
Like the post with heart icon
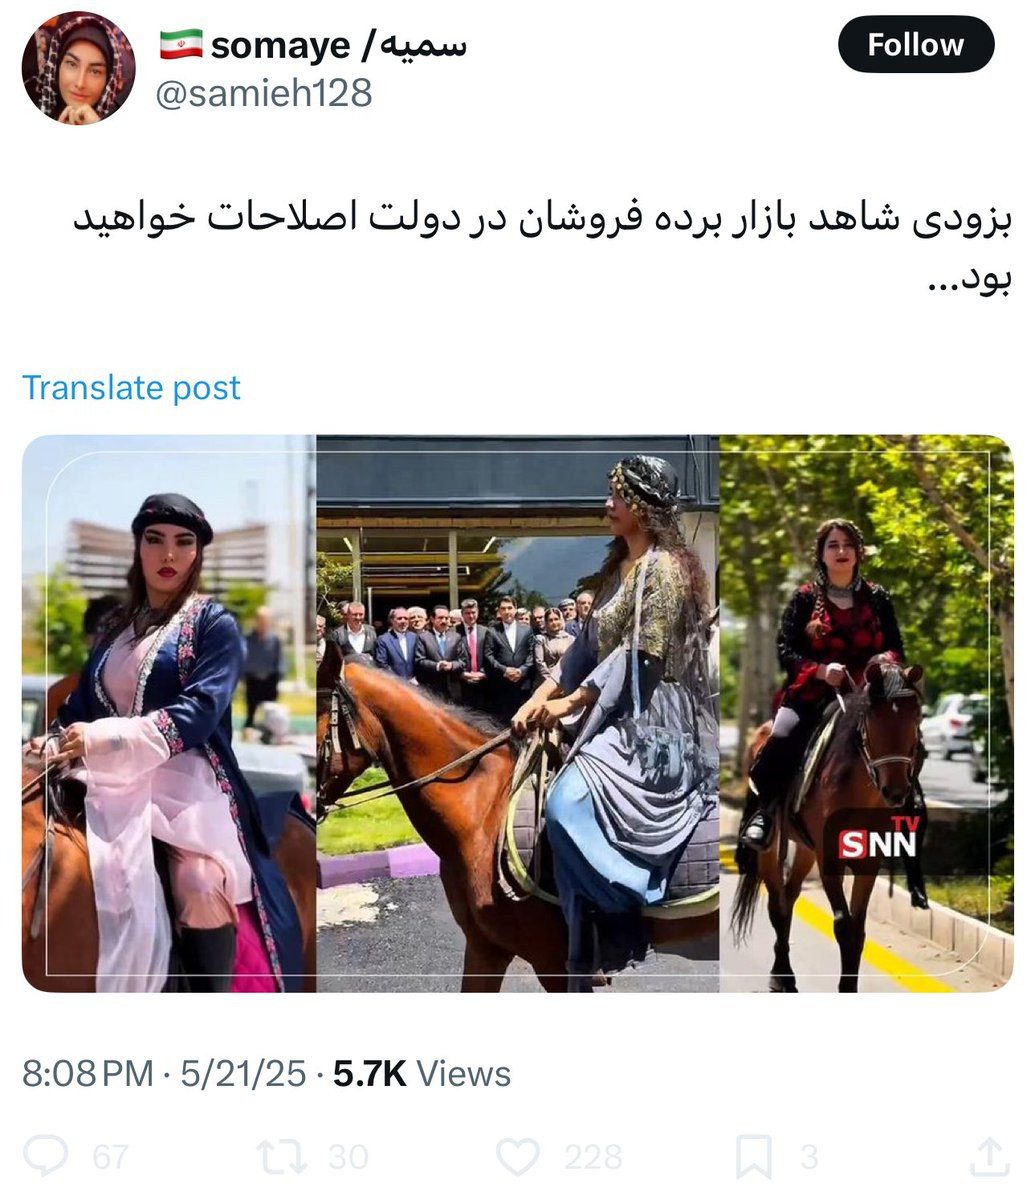[518, 1157]
